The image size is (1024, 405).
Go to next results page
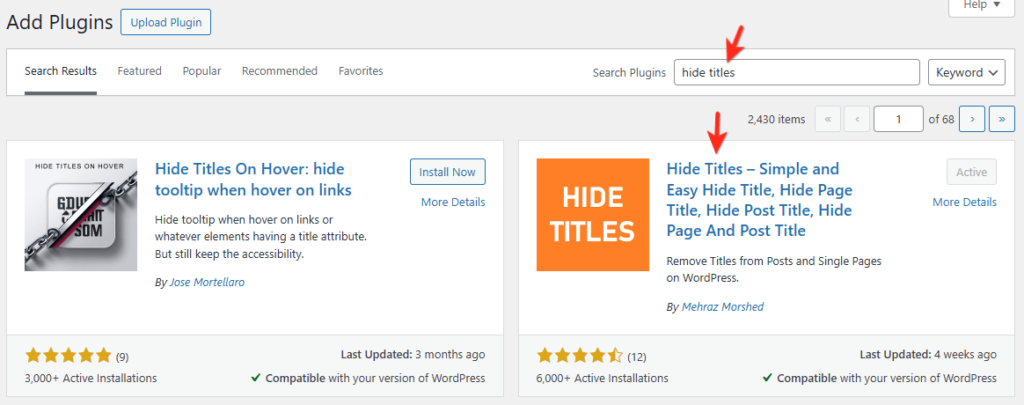(x=972, y=119)
